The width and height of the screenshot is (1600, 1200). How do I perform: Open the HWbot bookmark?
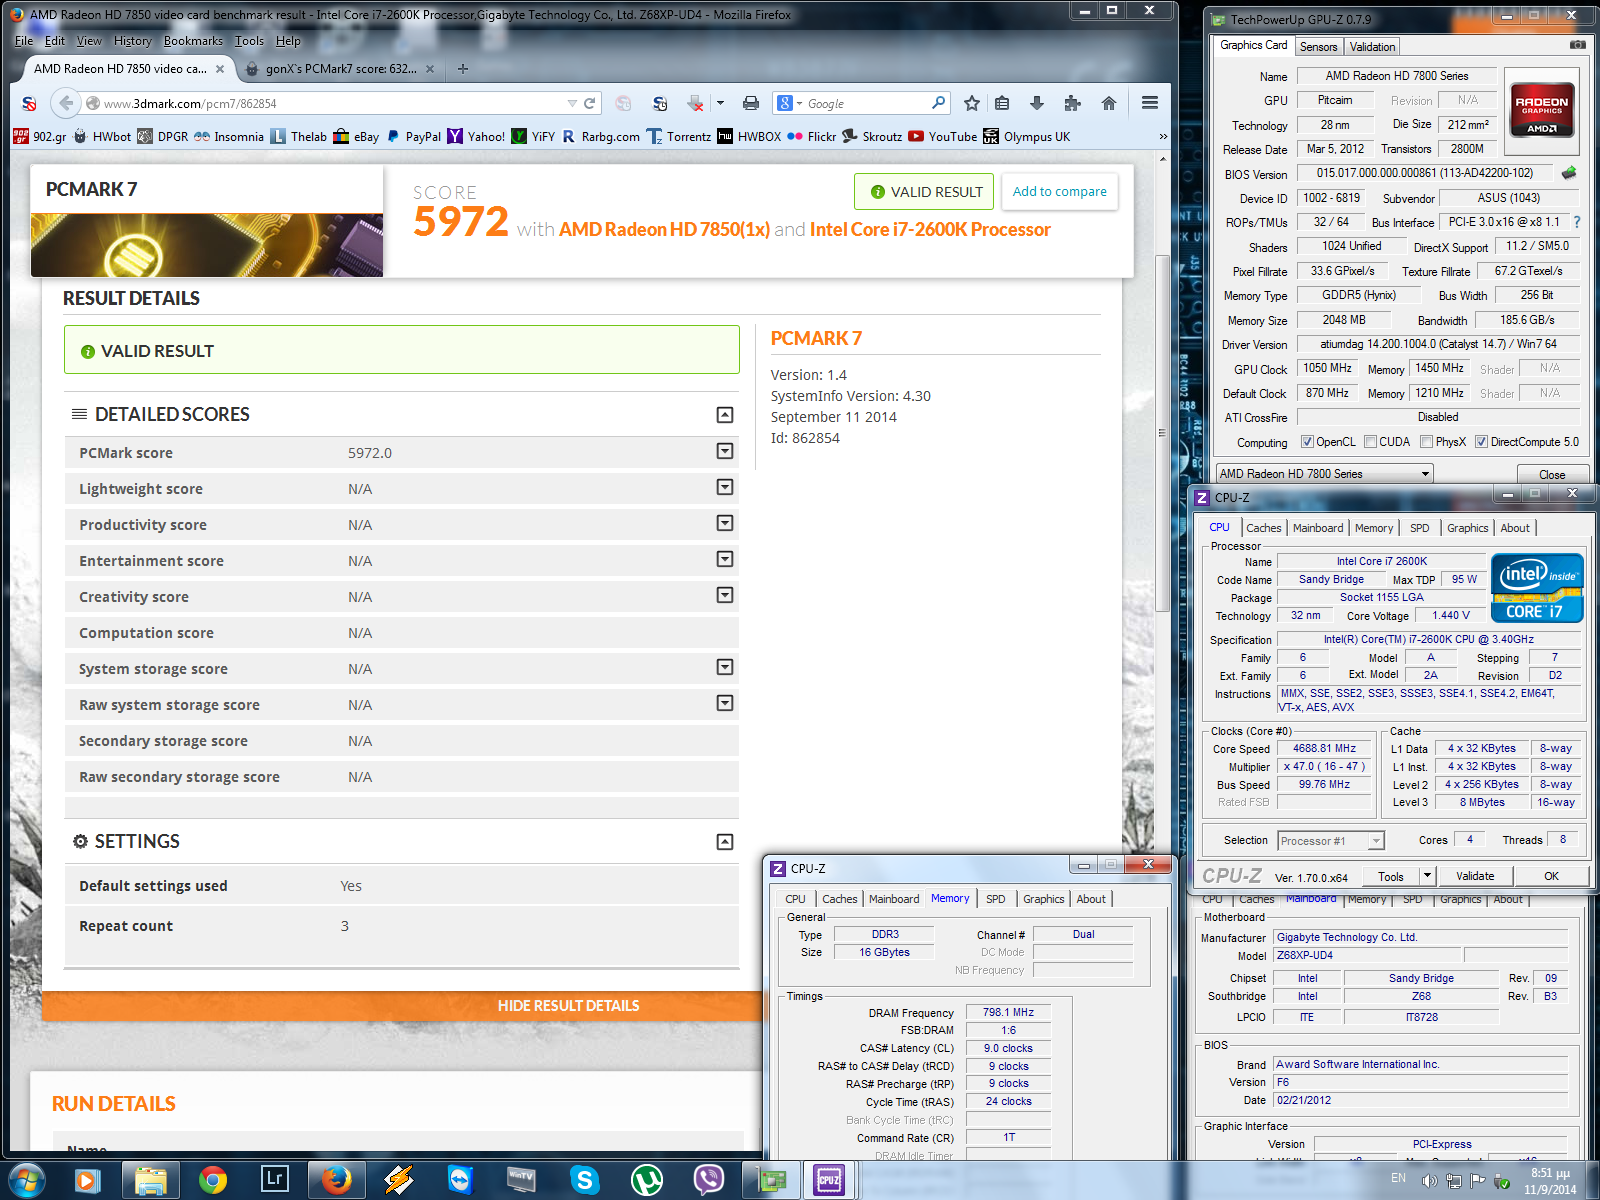101,137
